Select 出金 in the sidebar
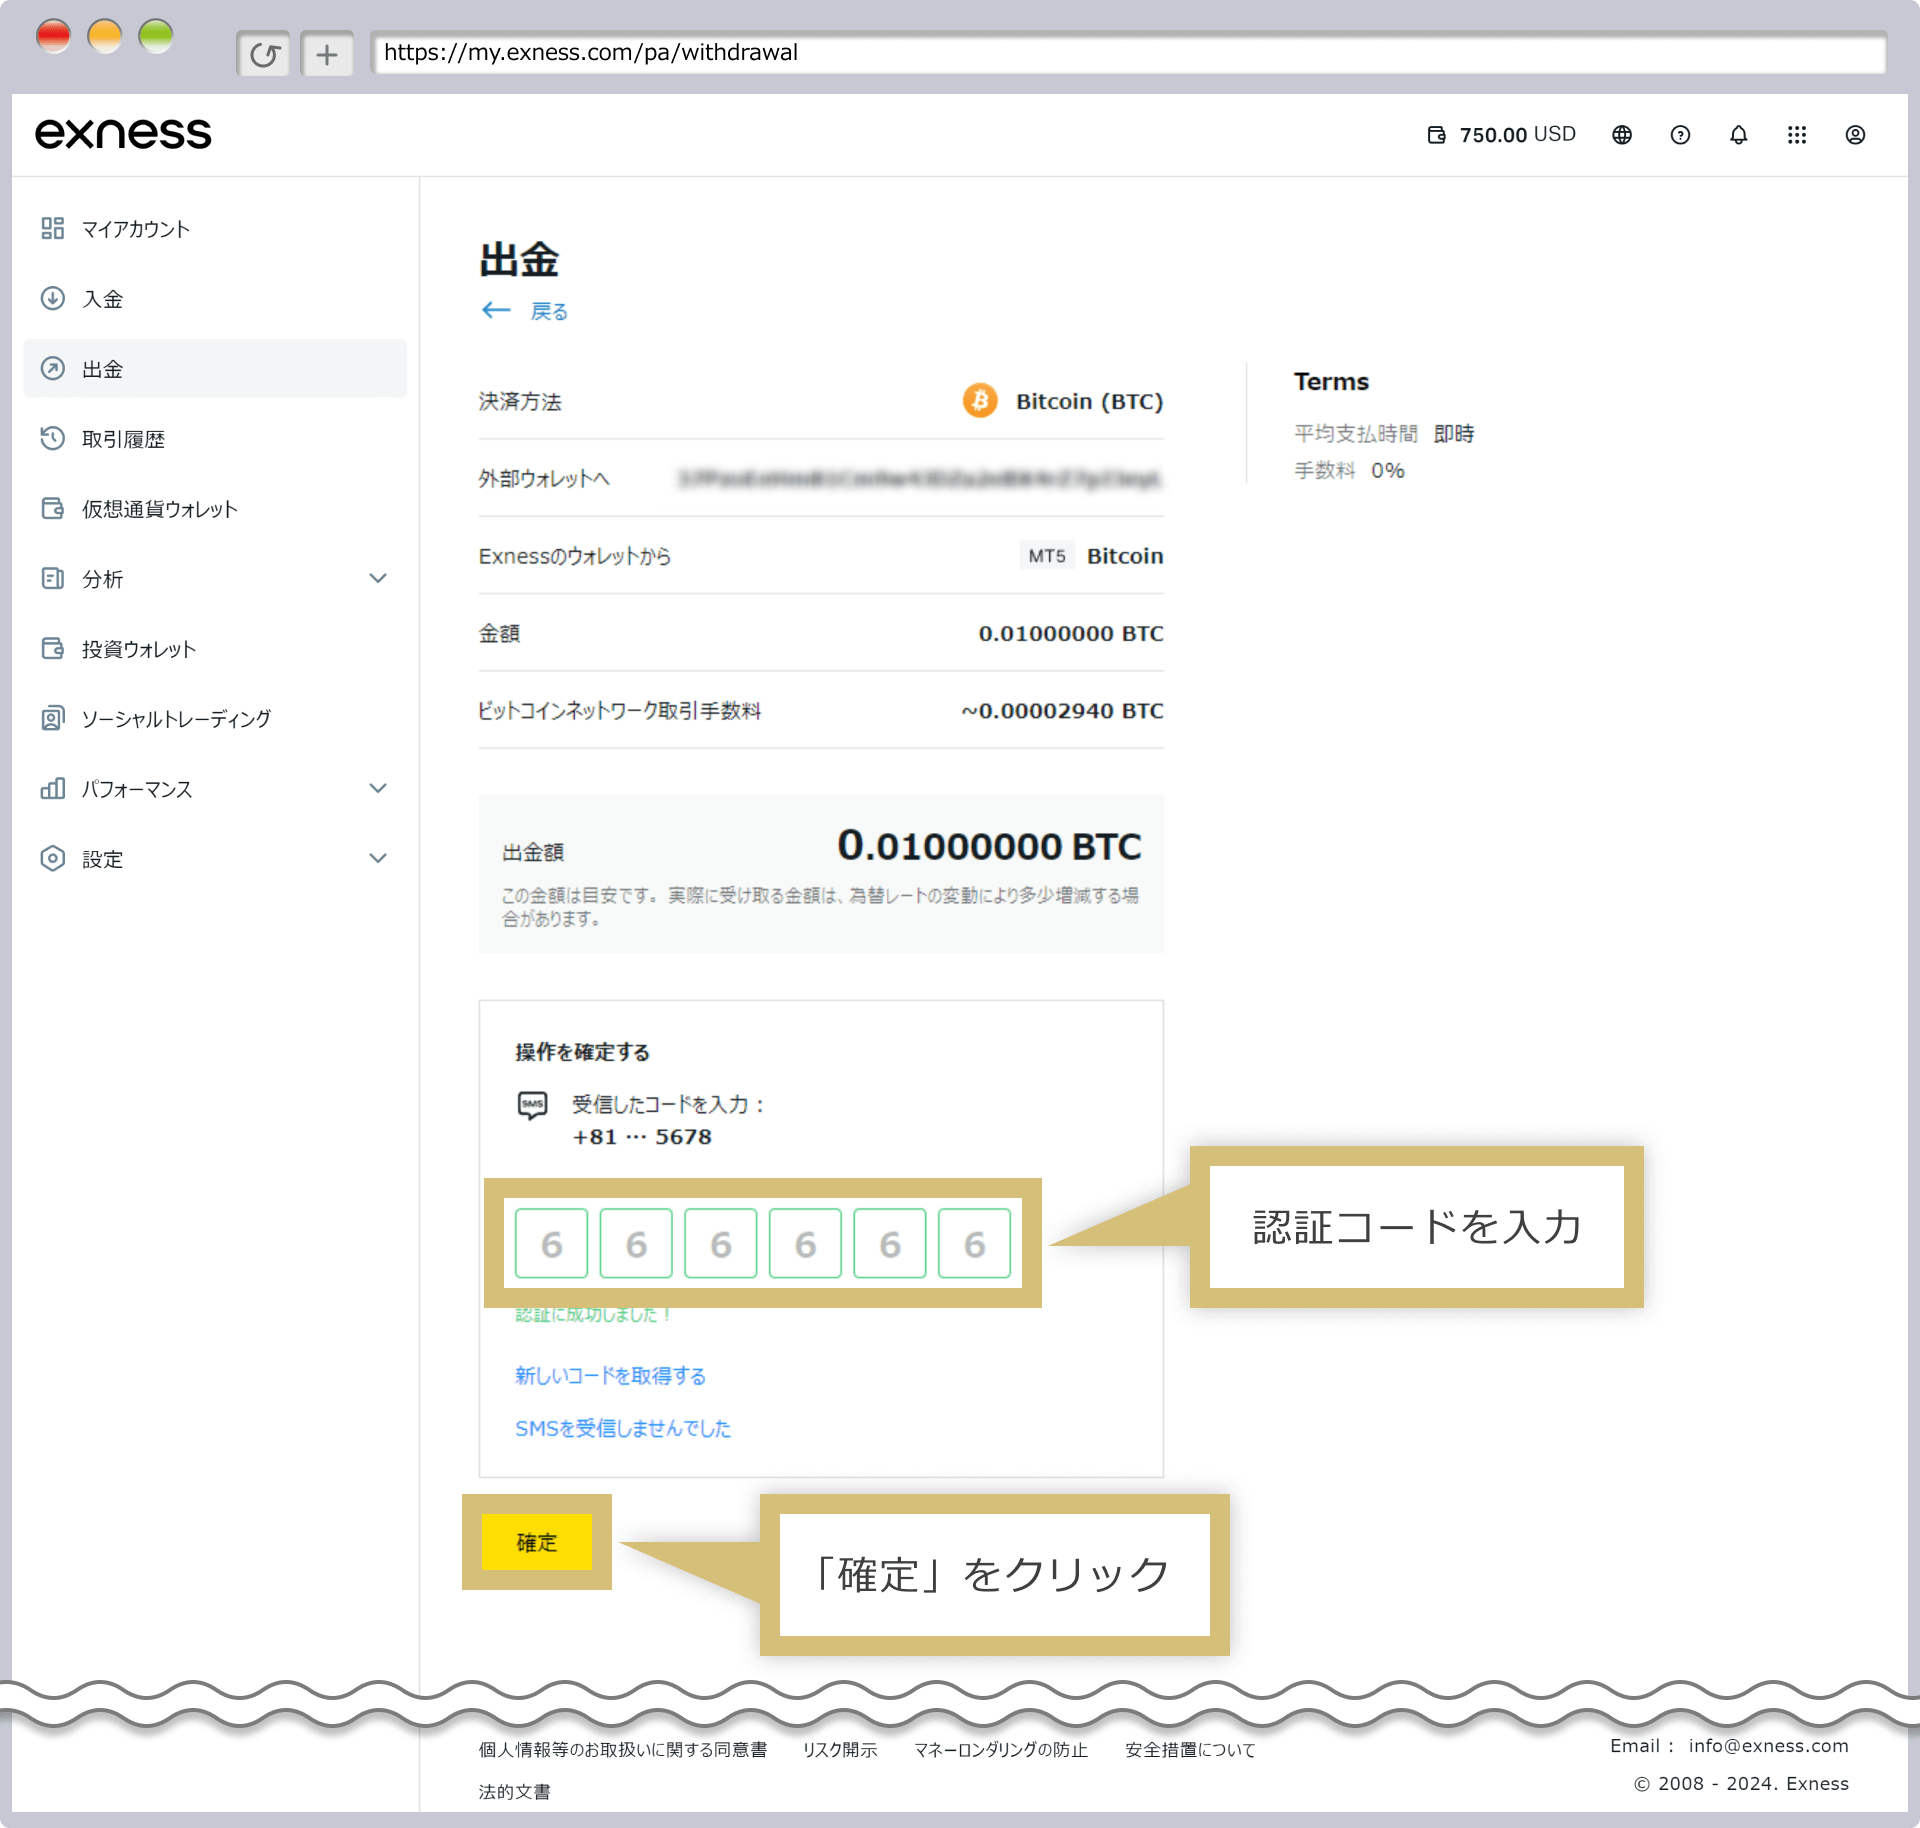The image size is (1920, 1828). (x=215, y=369)
